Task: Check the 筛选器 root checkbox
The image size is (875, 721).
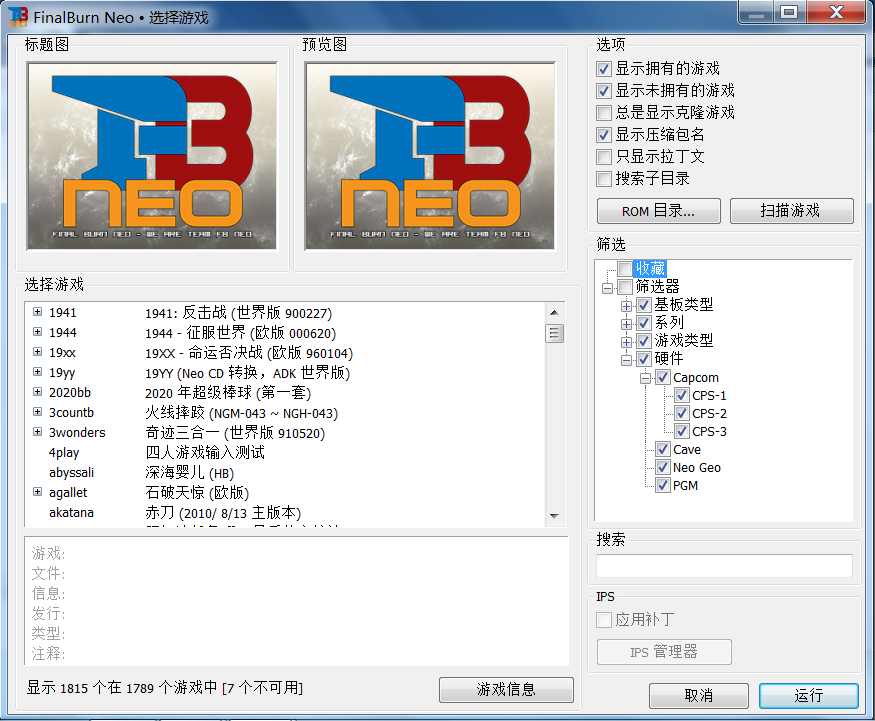Action: tap(625, 287)
